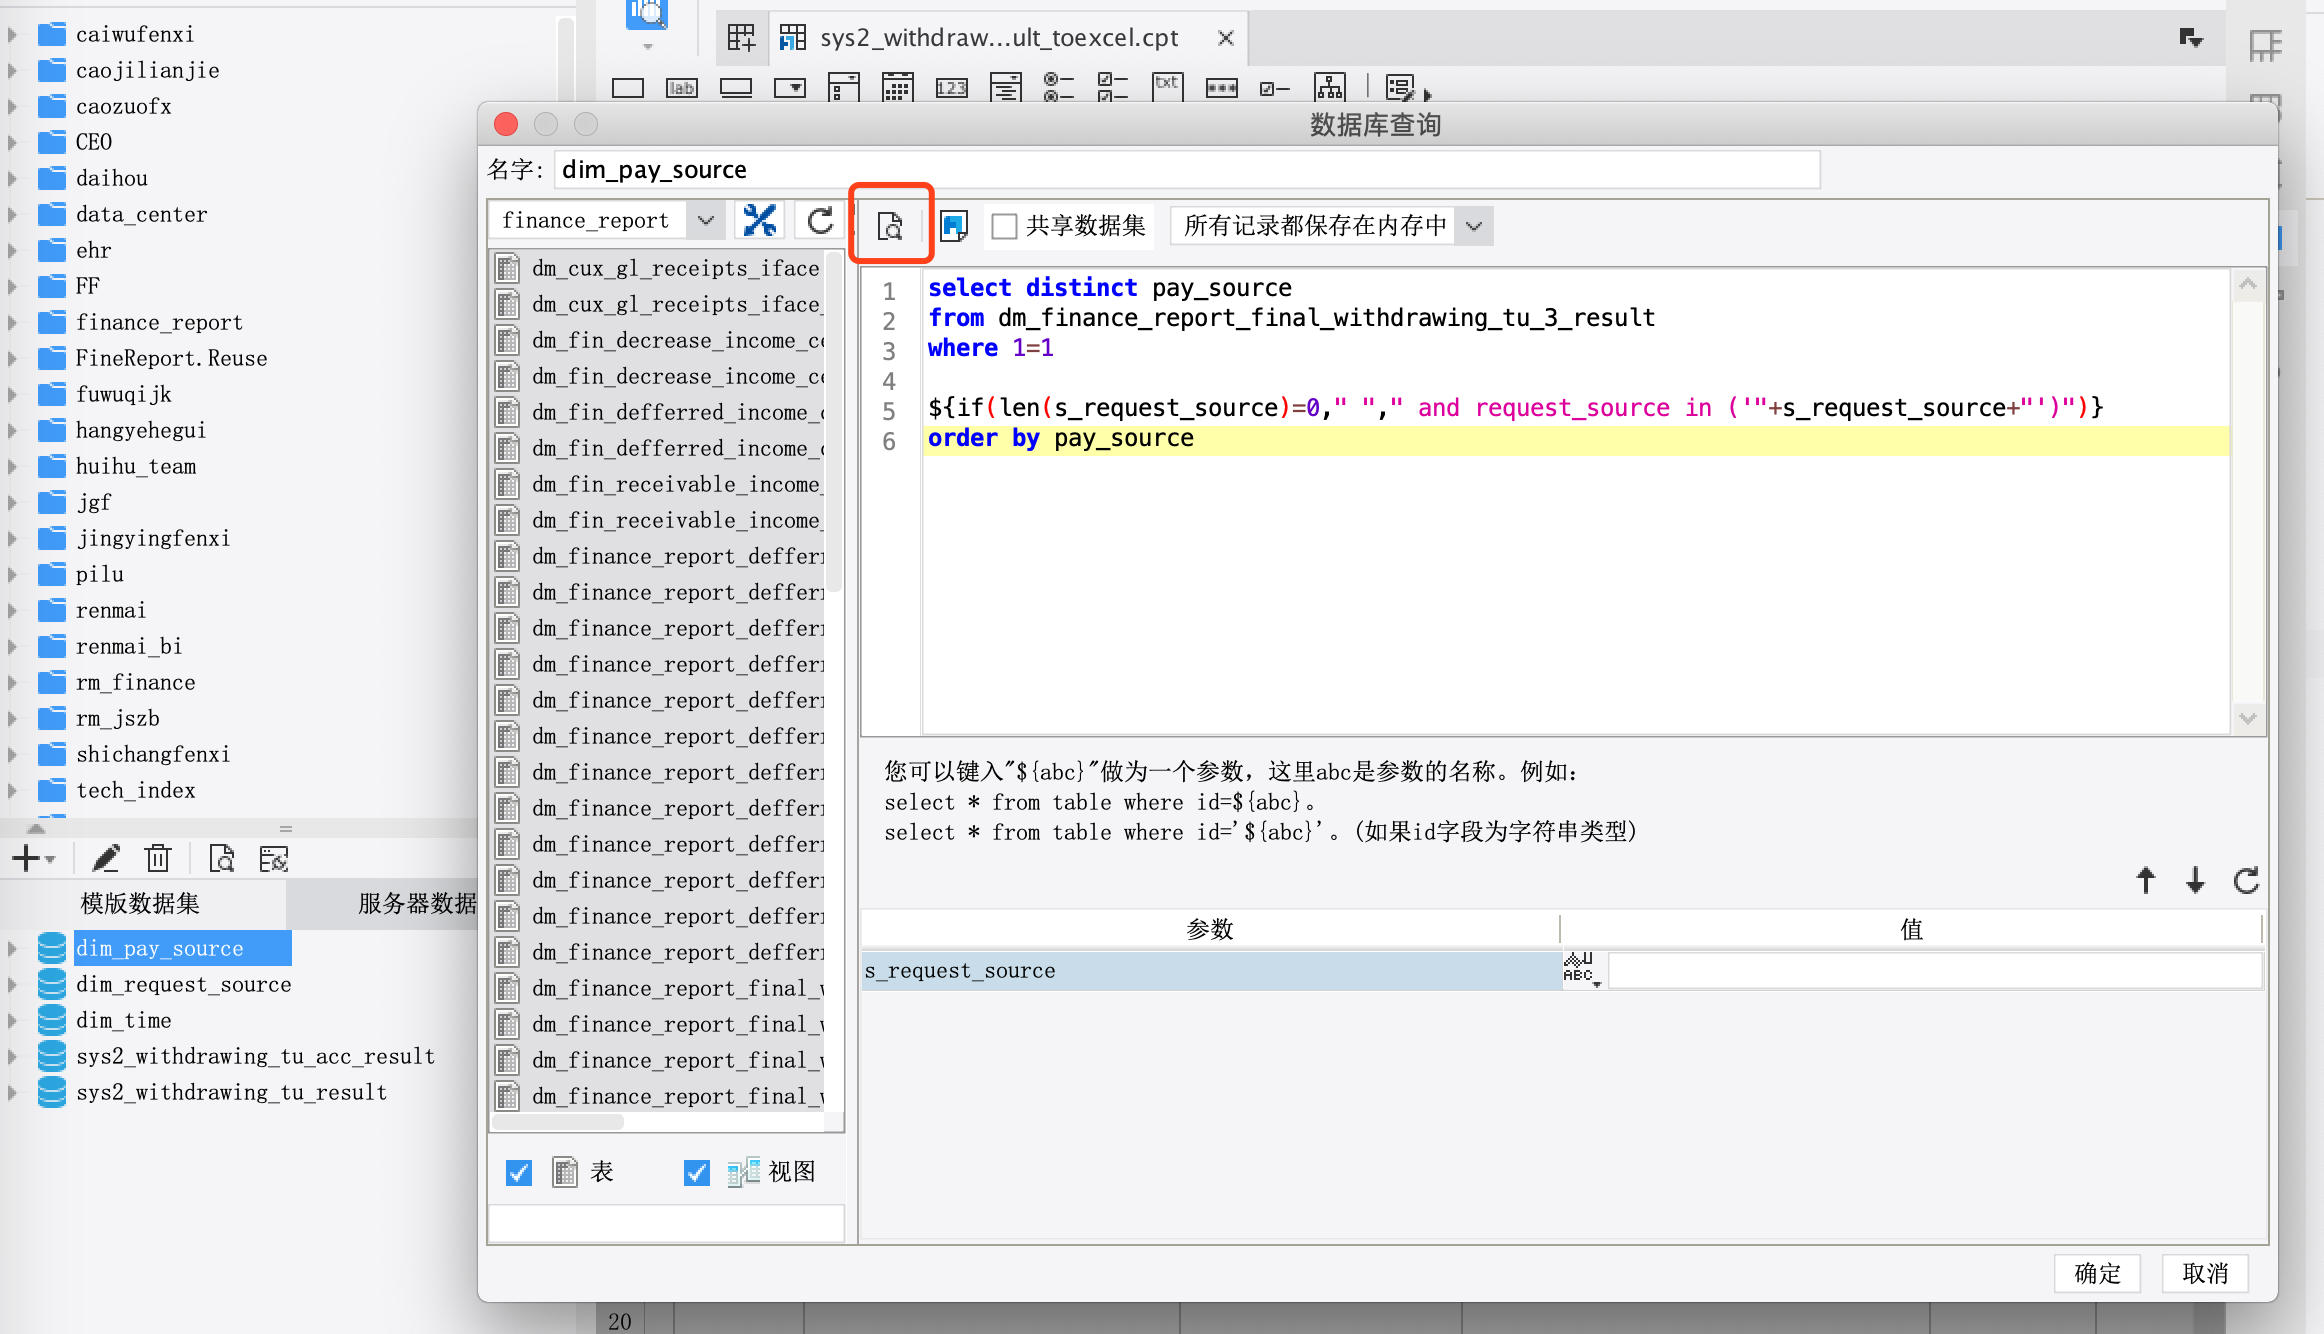This screenshot has width=2324, height=1334.
Task: Click the table search field below checkboxes
Action: 666,1223
